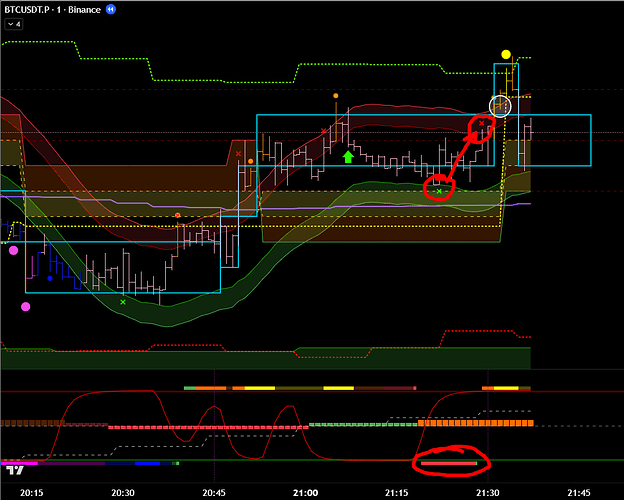
Task: Click the red circled green x at arrow base
Action: point(438,188)
